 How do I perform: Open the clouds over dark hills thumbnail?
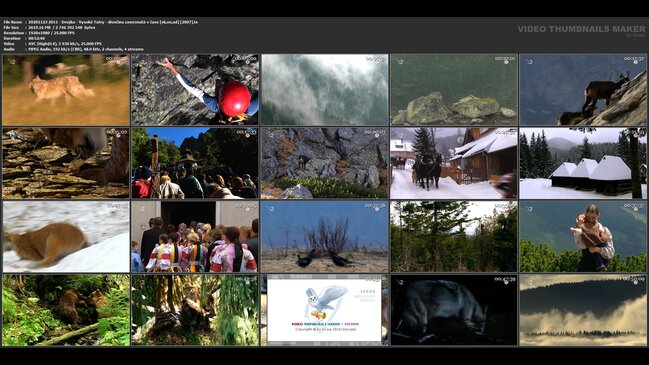coord(583,310)
